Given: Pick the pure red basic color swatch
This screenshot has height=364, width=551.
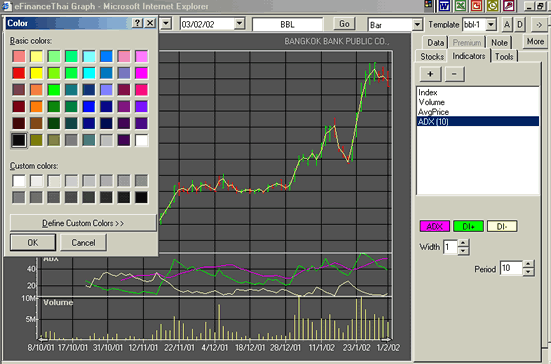Looking at the screenshot, I should tap(19, 73).
